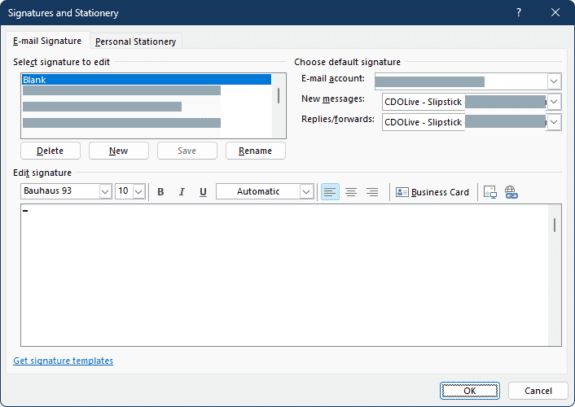Screen dimensions: 575x407
Task: Align signature text left
Action: point(330,192)
